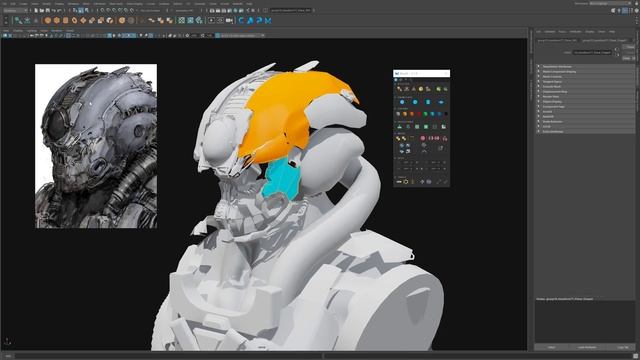This screenshot has height=360, width=640.
Task: Pick the red sphere swatch in floating panel
Action: [419, 114]
